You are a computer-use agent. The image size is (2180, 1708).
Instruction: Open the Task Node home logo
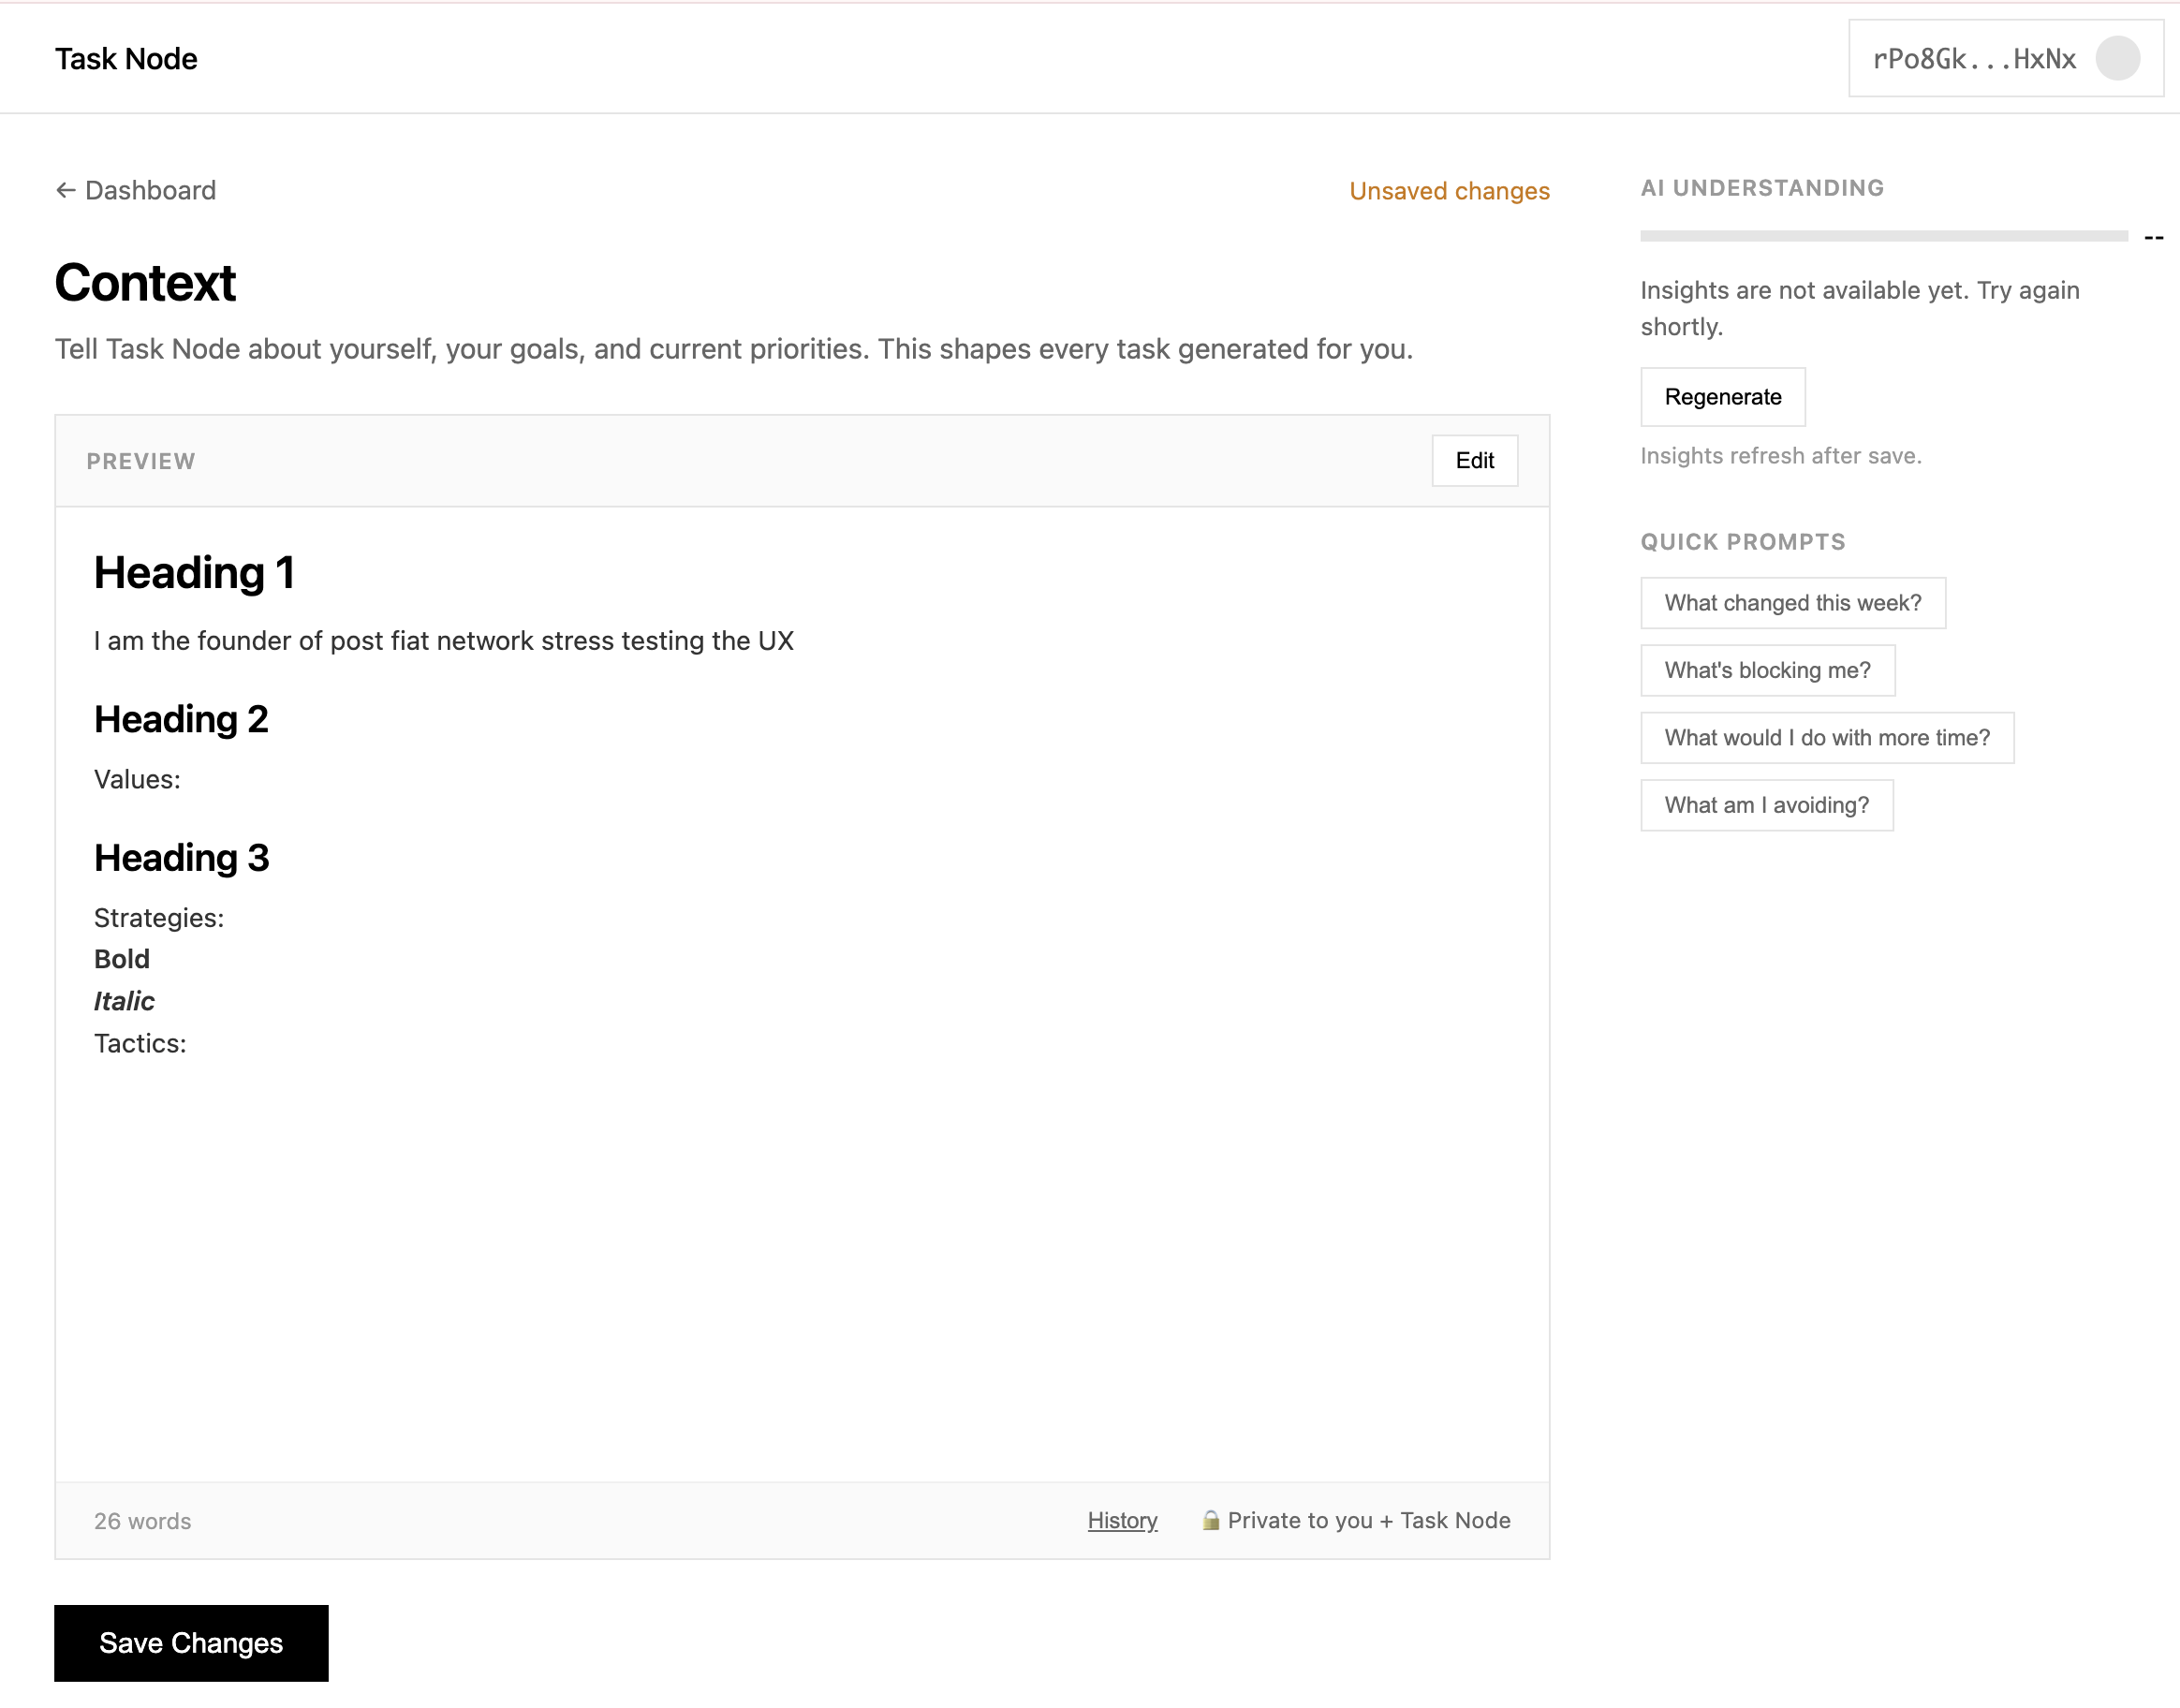point(126,58)
